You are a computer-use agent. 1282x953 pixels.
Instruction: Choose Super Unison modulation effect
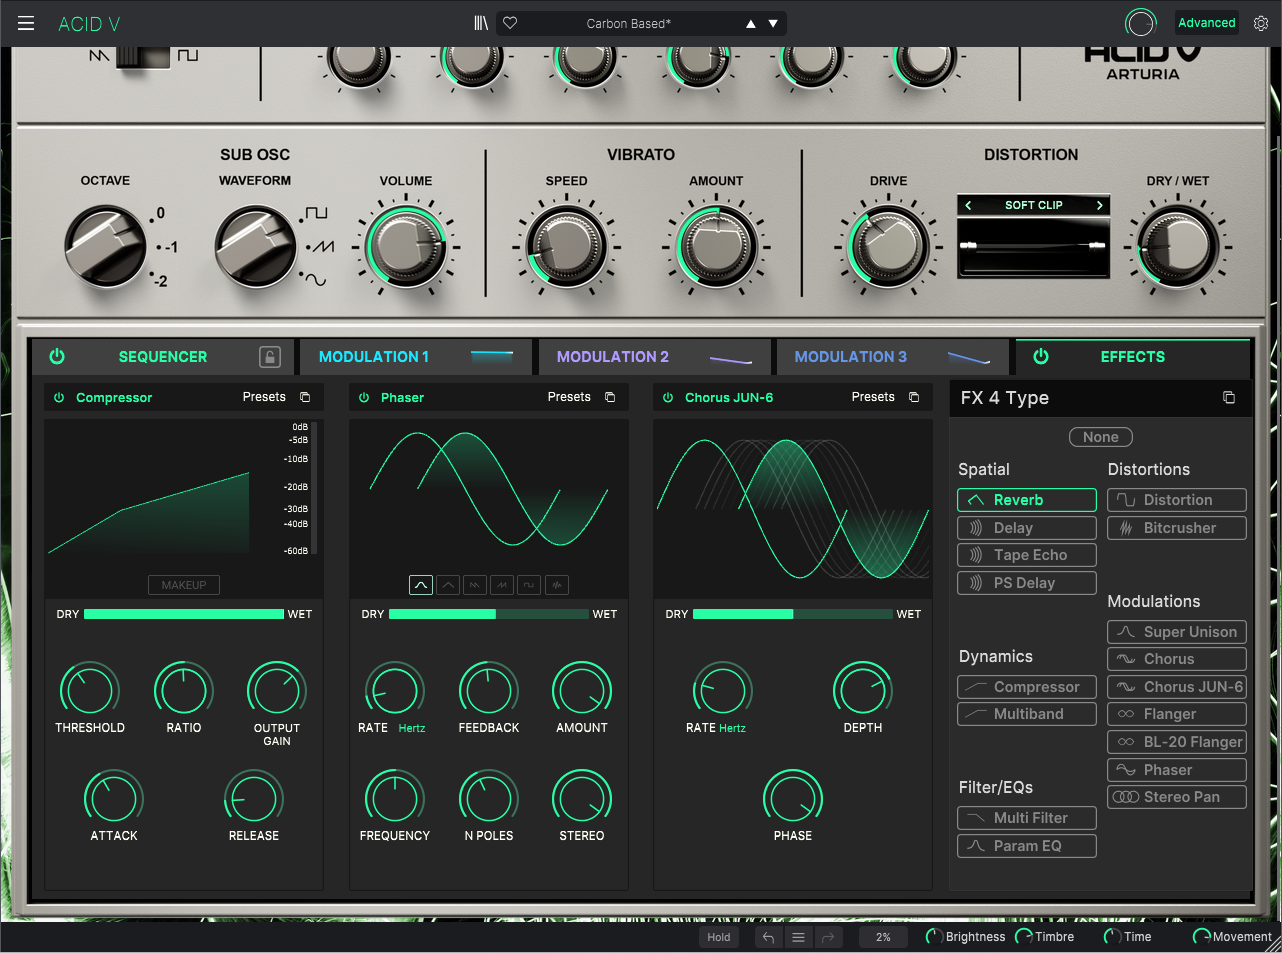1177,632
